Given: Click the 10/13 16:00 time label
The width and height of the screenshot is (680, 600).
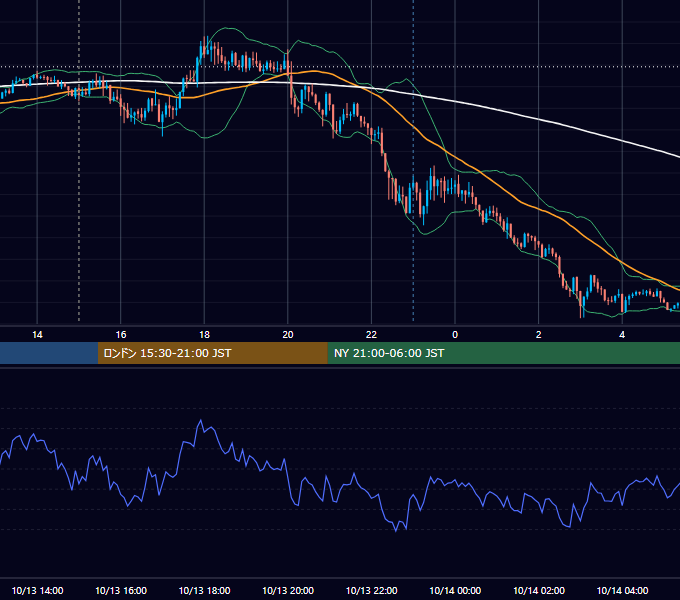Looking at the screenshot, I should 121,590.
